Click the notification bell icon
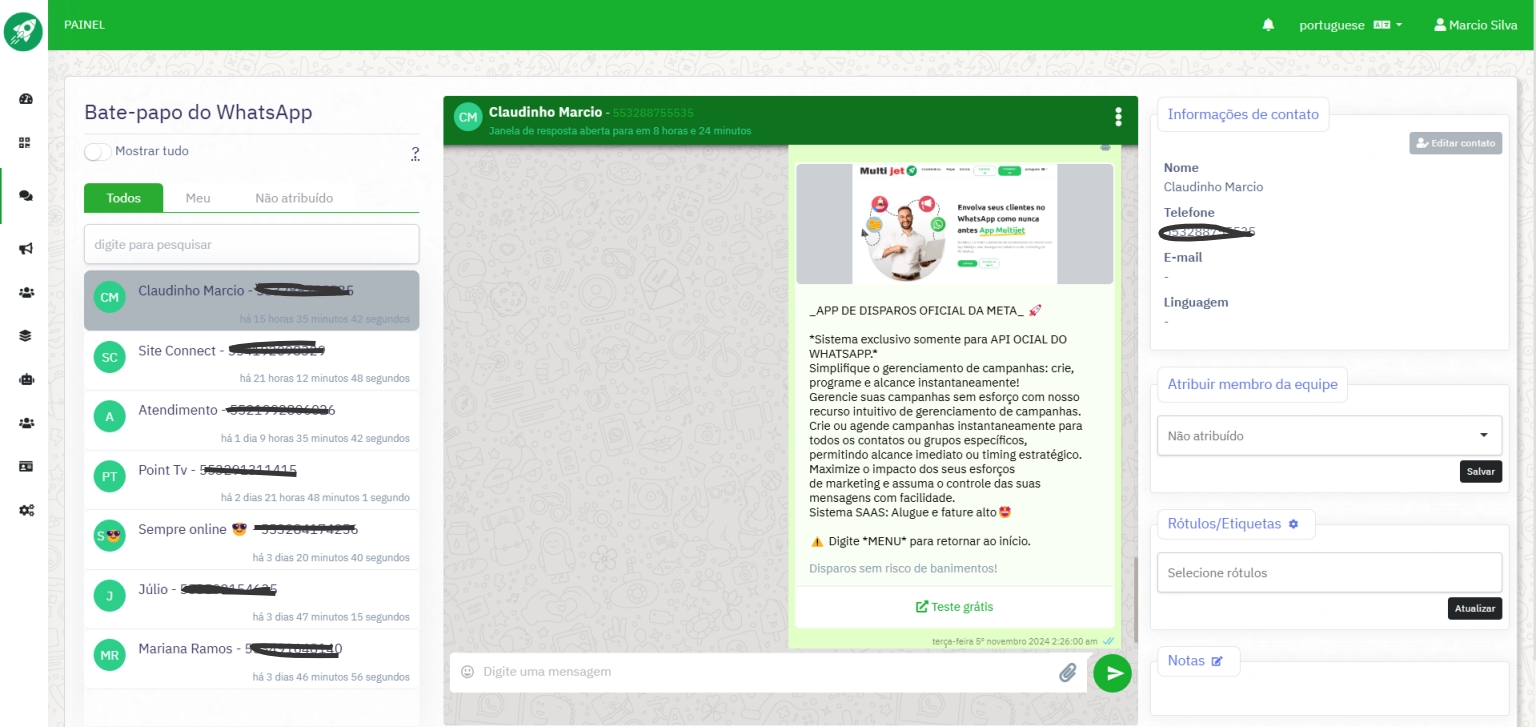This screenshot has height=727, width=1536. 1268,25
